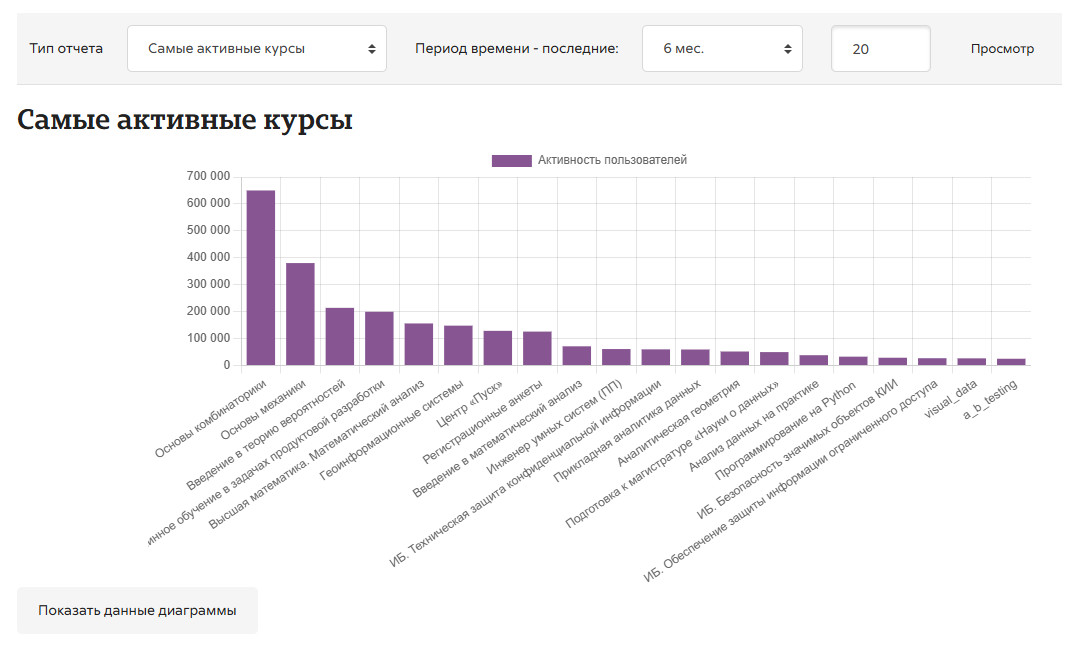Click the Регистрационные анкеты bar
1072x648 pixels.
537,348
